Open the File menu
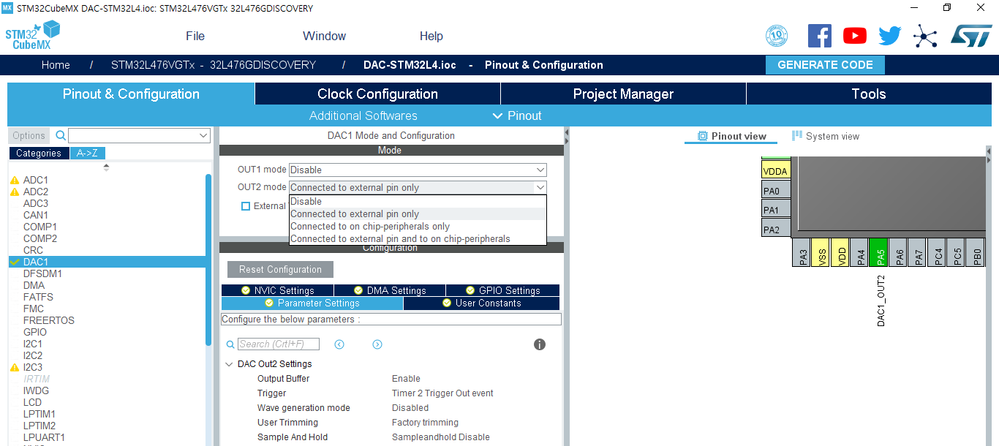999x446 pixels. tap(195, 36)
